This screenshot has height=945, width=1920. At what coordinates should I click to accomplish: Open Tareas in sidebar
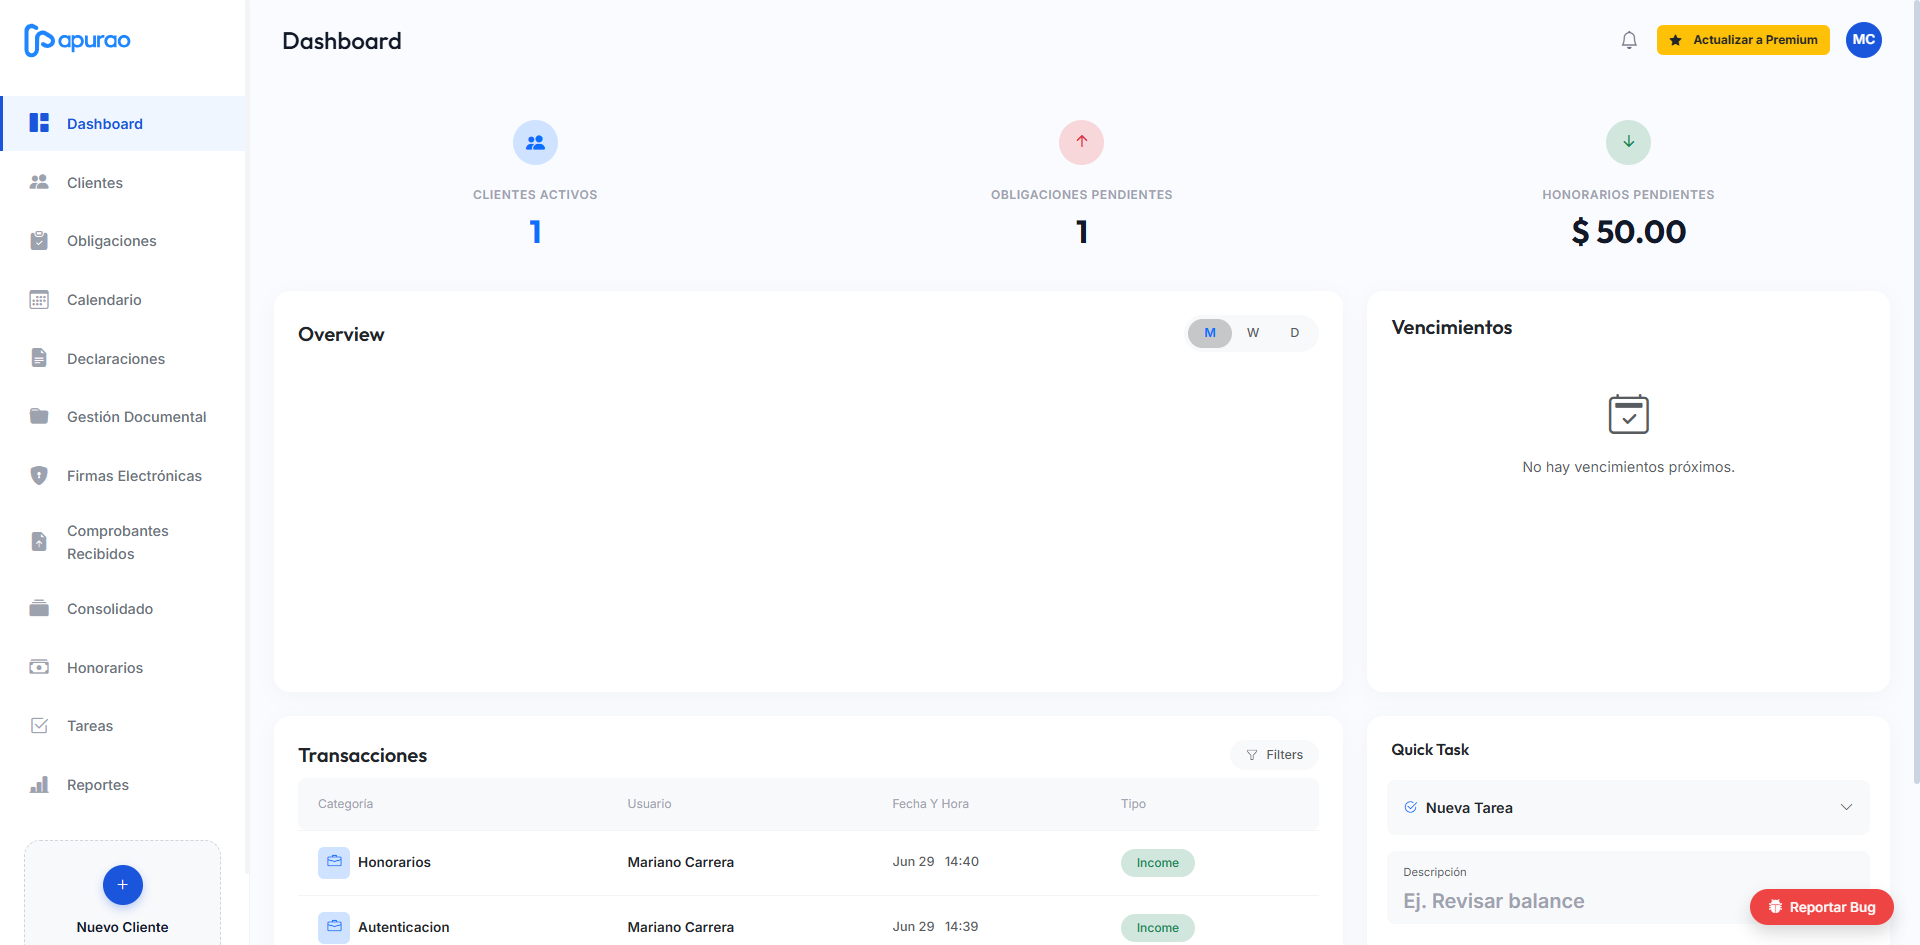[124, 725]
